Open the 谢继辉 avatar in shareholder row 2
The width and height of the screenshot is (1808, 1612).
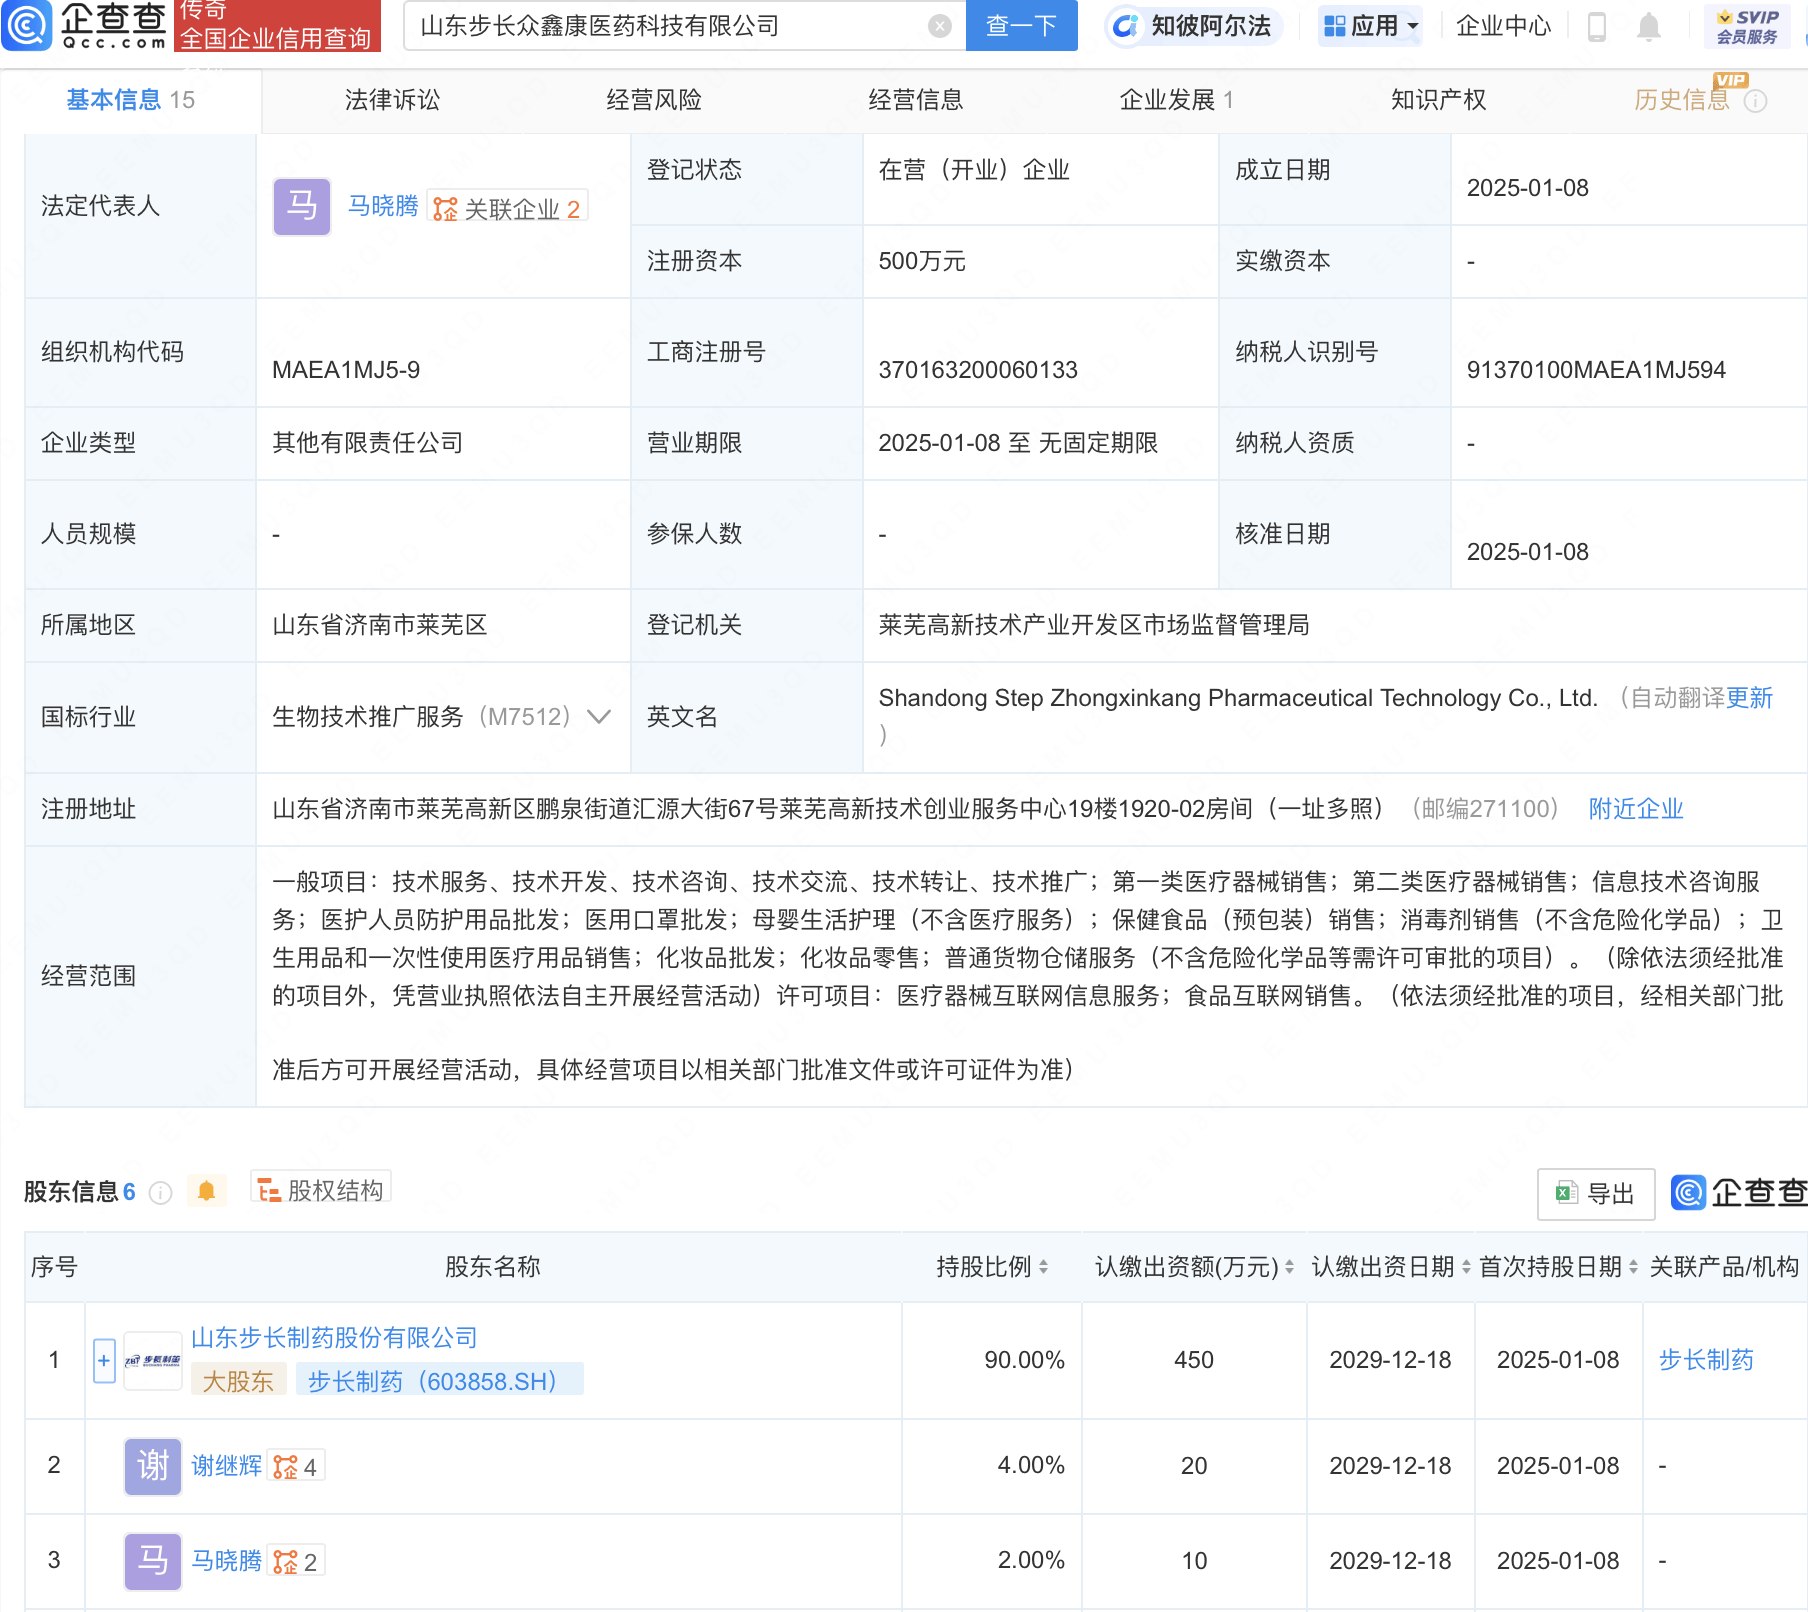tap(153, 1466)
